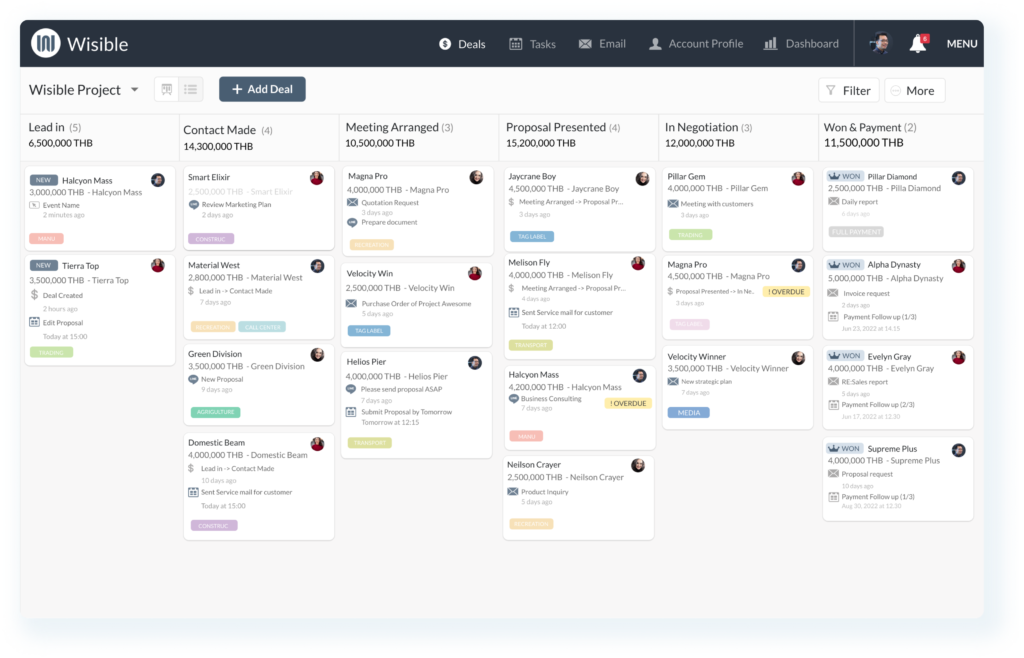This screenshot has height=658, width=1024.
Task: Open the Filter button
Action: 848,91
